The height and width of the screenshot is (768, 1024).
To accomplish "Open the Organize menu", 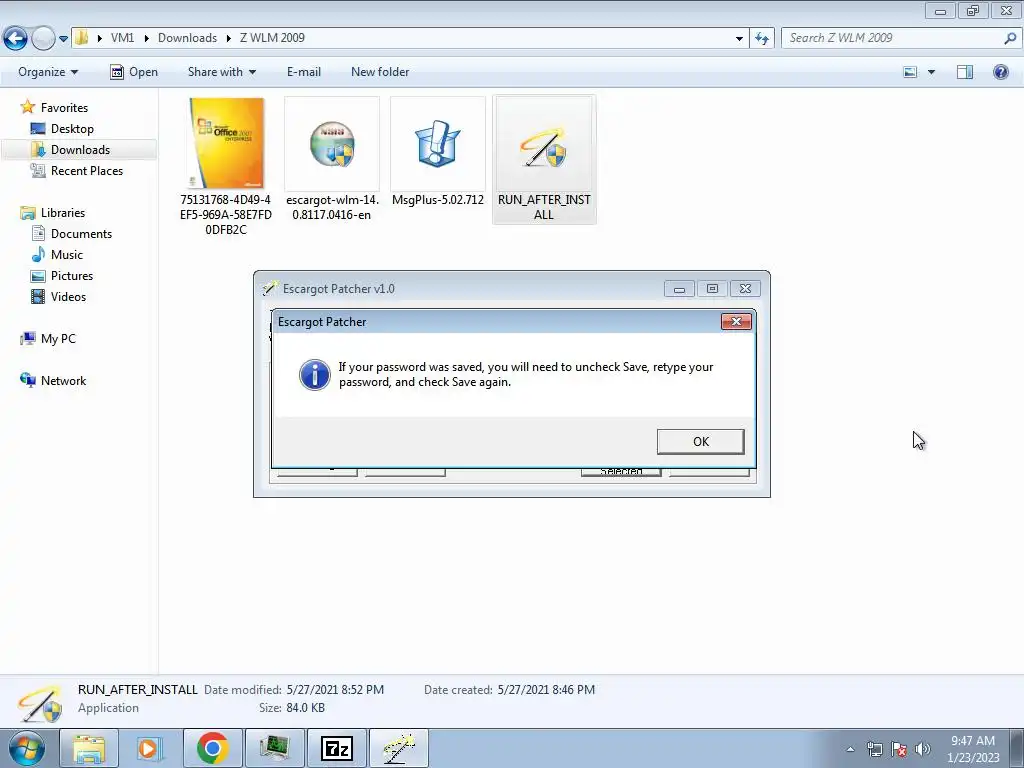I will (x=48, y=72).
